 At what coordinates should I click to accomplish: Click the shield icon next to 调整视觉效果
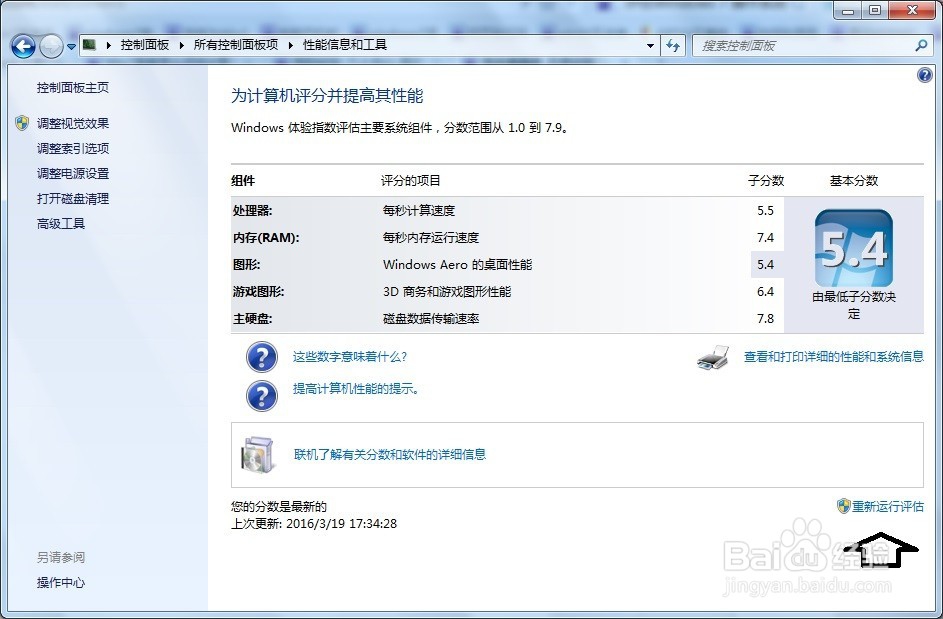(22, 123)
